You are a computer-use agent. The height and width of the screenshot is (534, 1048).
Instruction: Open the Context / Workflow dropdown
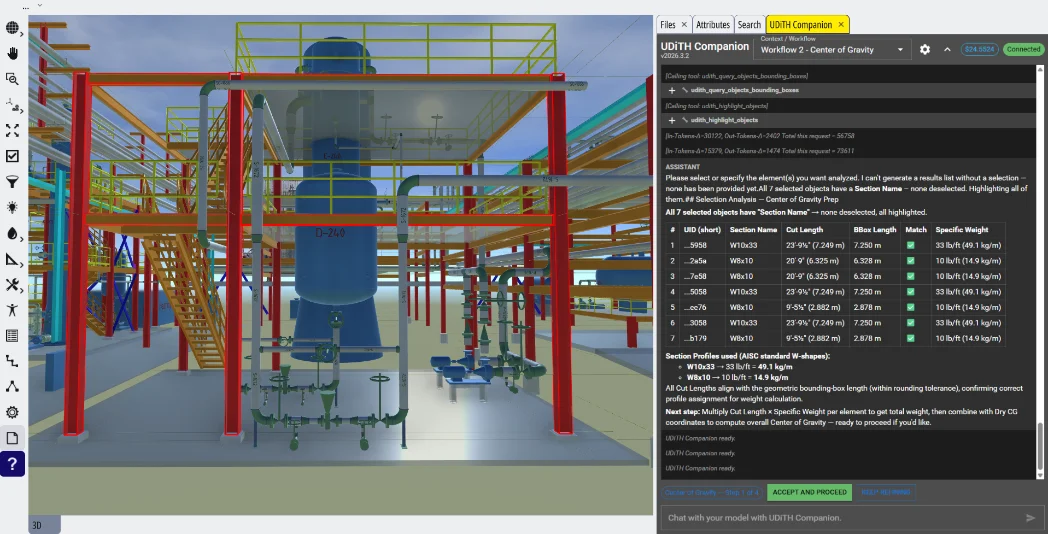831,49
